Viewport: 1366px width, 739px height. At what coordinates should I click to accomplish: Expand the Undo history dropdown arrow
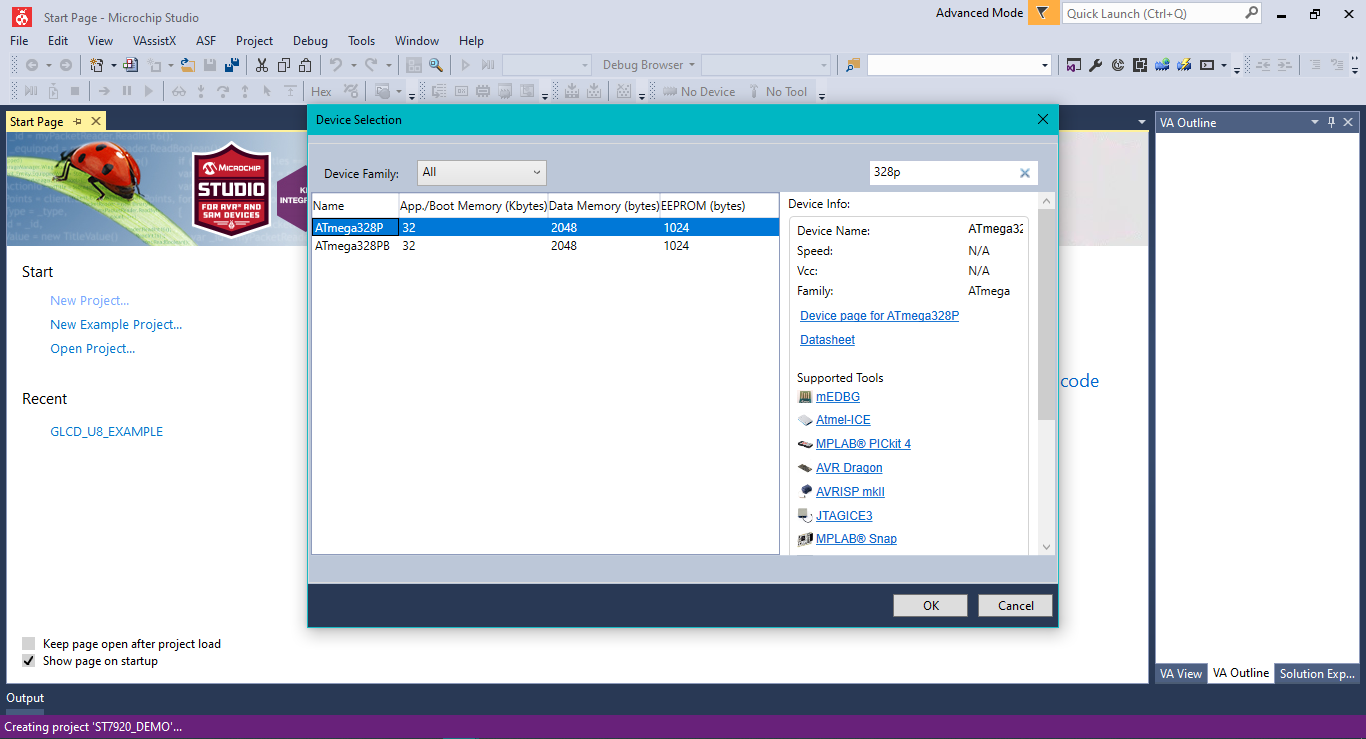[x=353, y=65]
